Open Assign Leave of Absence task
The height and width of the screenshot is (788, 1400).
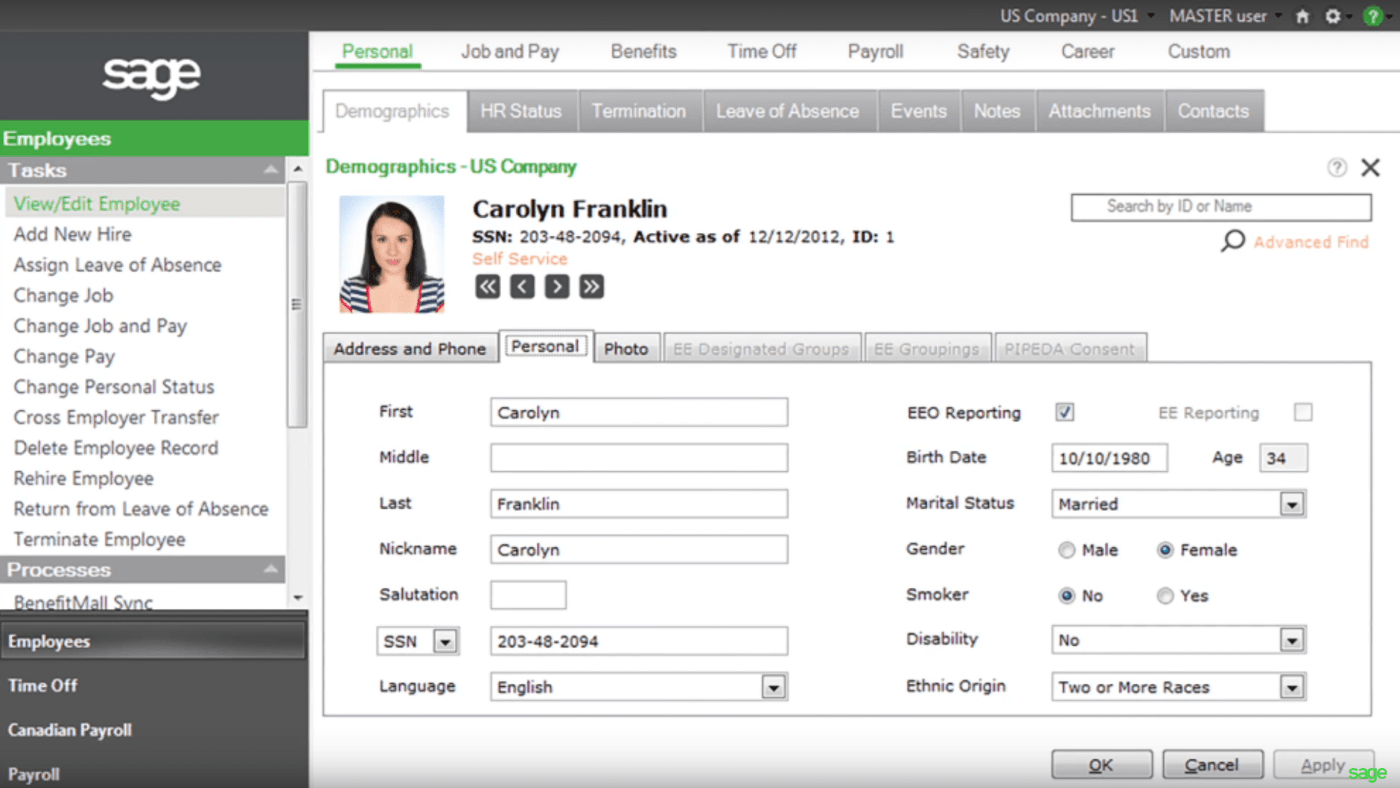click(118, 265)
